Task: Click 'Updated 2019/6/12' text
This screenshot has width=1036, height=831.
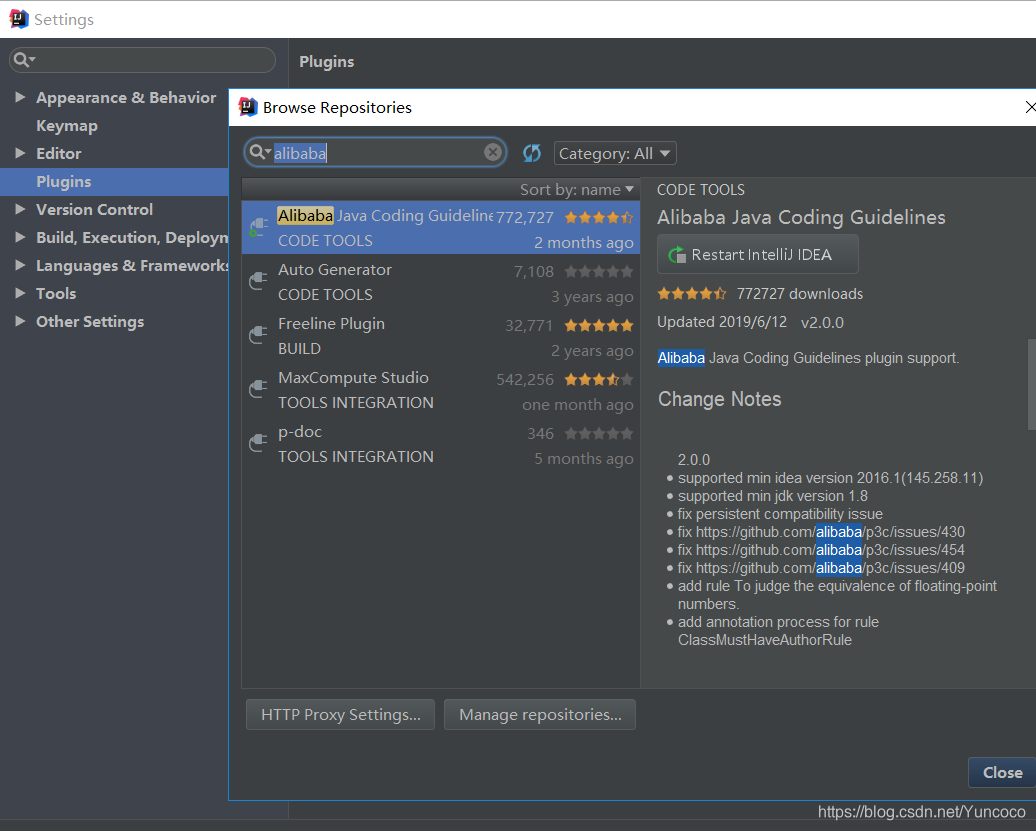Action: point(722,322)
